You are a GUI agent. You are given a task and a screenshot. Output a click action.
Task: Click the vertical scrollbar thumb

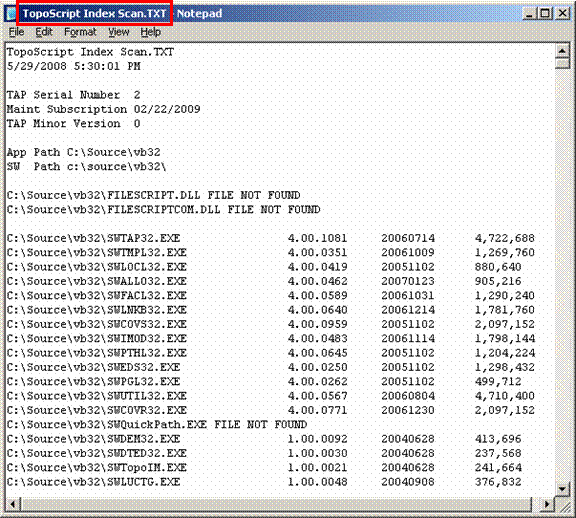tap(562, 63)
